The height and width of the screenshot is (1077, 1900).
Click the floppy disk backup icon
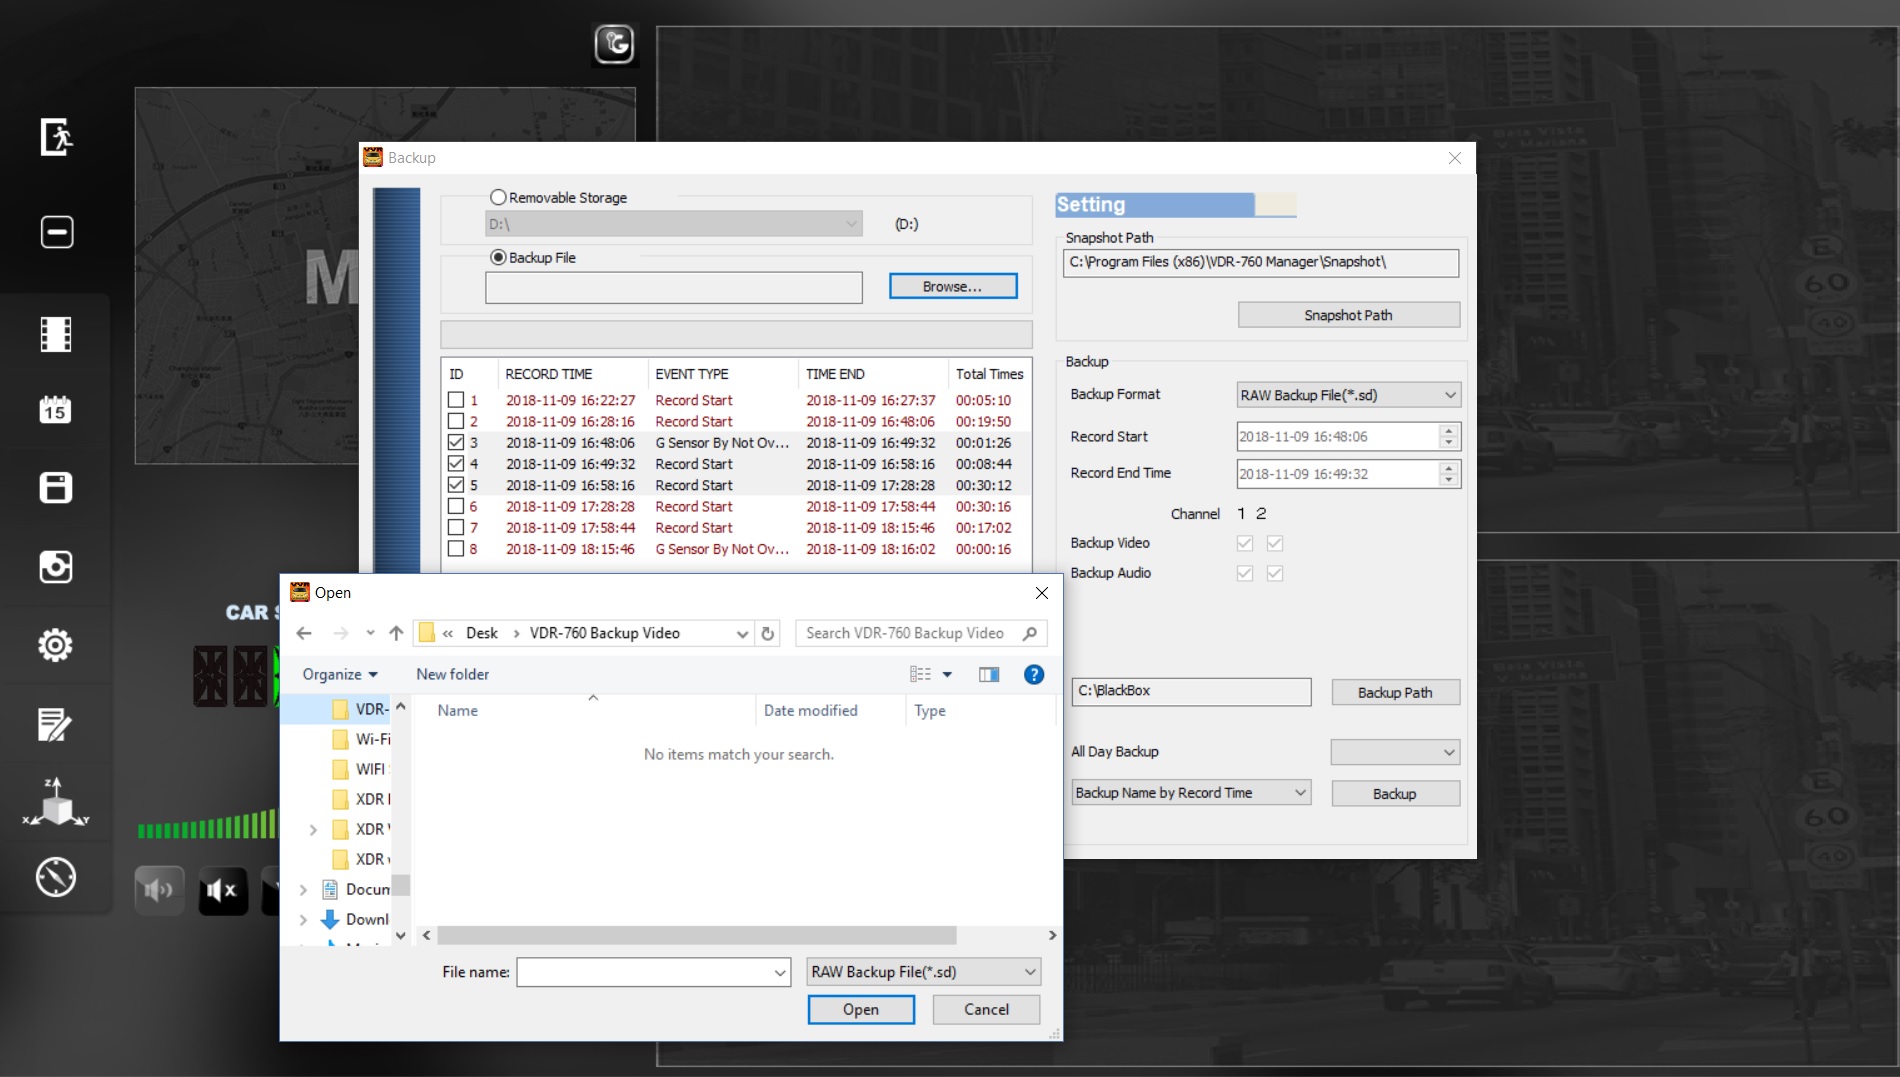click(x=56, y=488)
